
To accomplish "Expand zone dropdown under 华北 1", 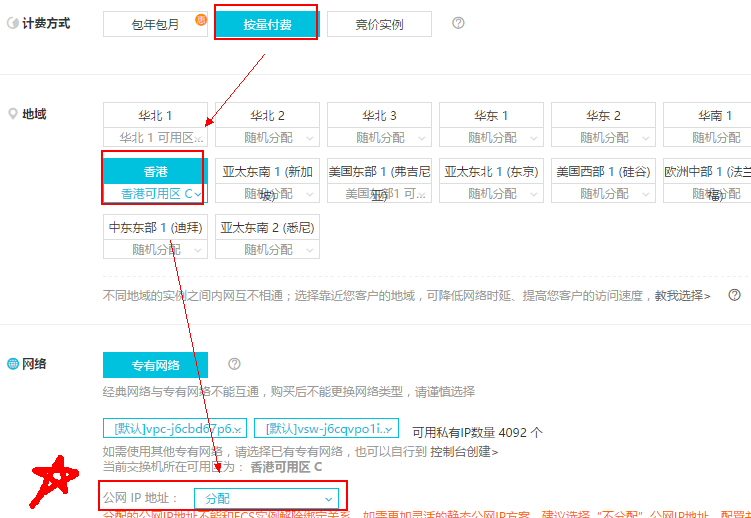I will (x=155, y=137).
